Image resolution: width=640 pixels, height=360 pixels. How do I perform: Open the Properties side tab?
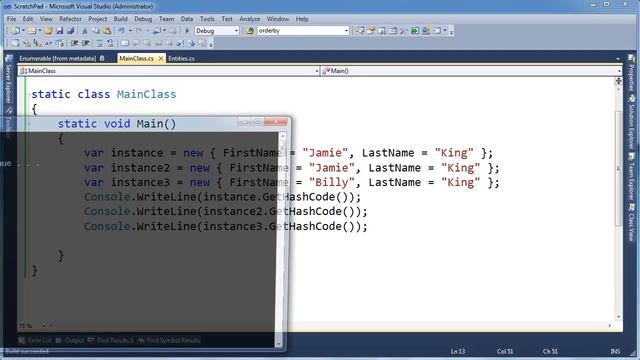[x=631, y=73]
